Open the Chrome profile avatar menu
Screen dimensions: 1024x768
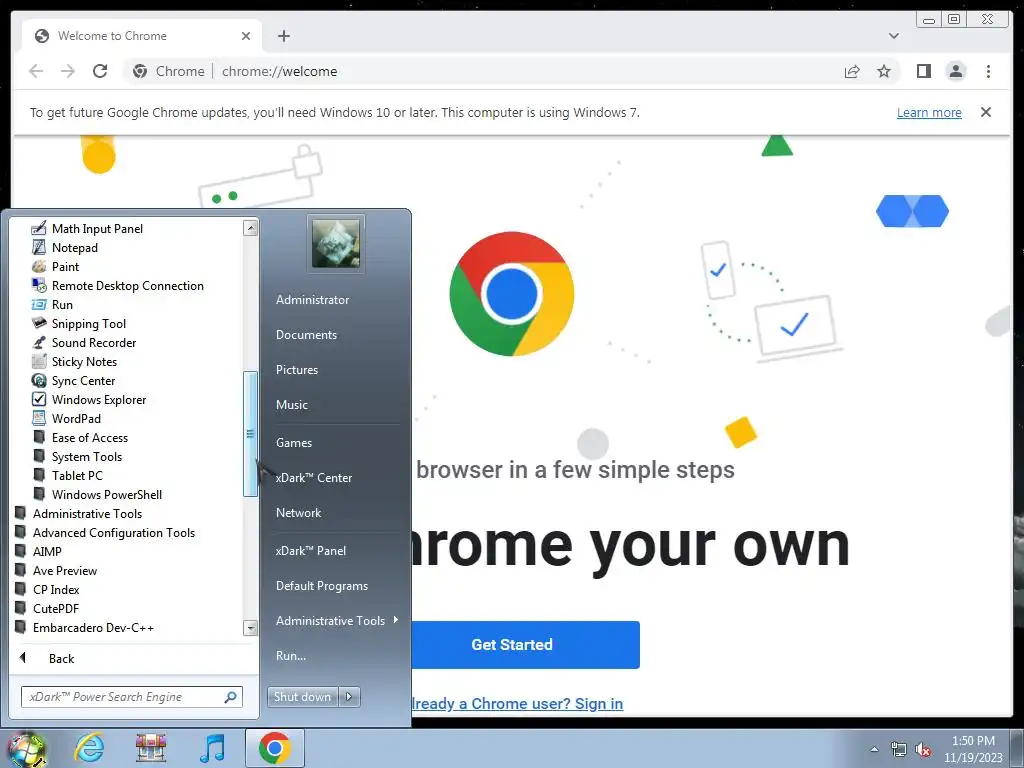pyautogui.click(x=955, y=71)
